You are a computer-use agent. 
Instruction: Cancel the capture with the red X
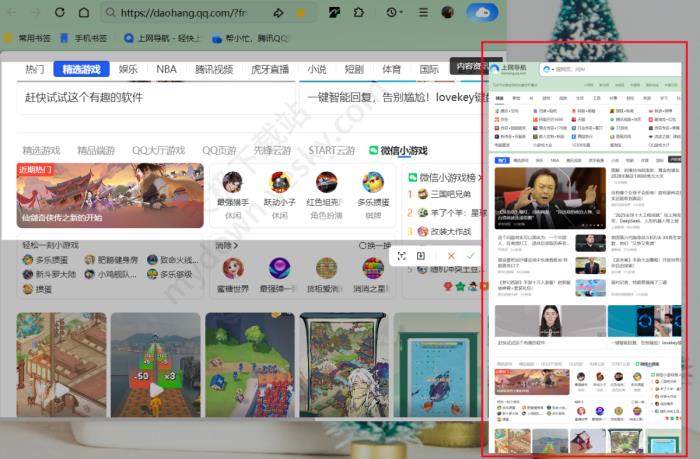click(x=450, y=257)
